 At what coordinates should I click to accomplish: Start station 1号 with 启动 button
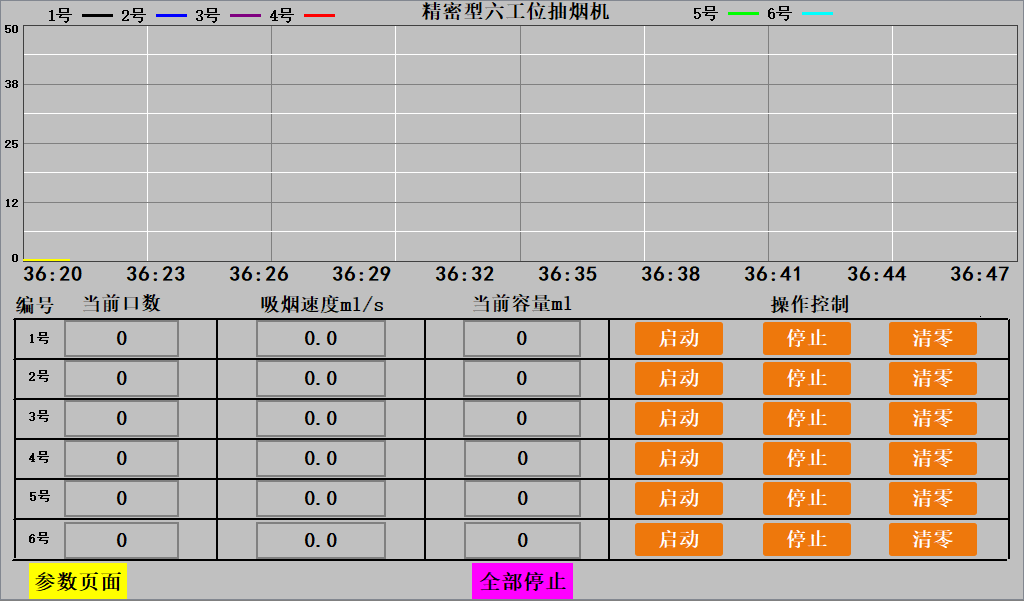pyautogui.click(x=679, y=338)
